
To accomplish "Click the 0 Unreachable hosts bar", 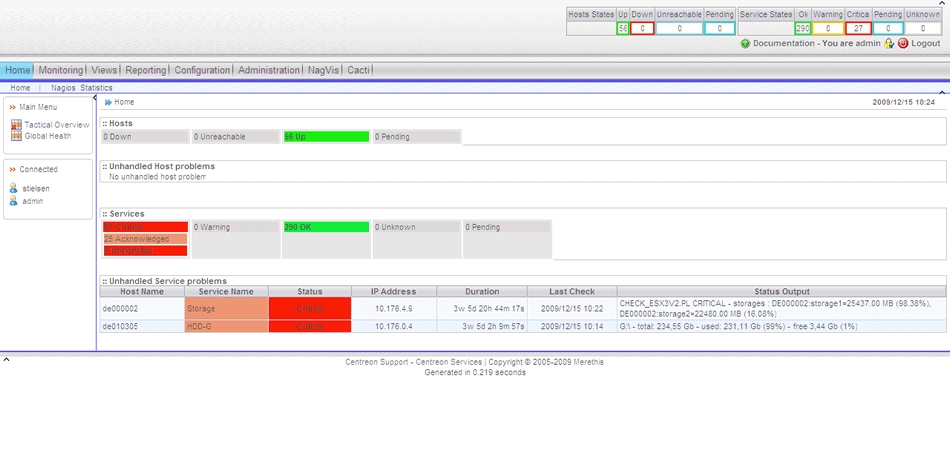I will pos(236,137).
